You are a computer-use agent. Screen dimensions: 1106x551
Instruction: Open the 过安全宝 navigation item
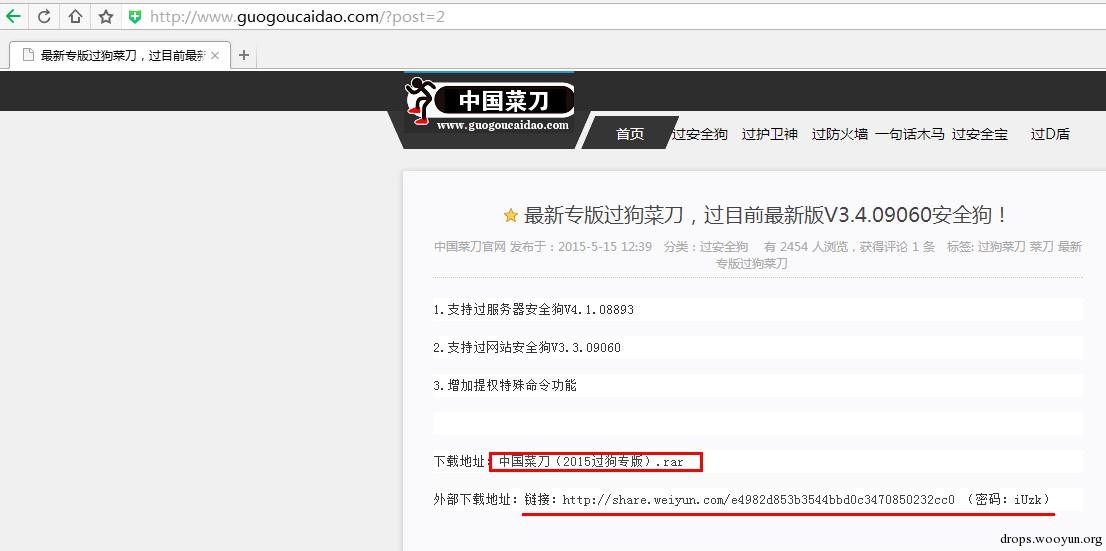tap(980, 133)
